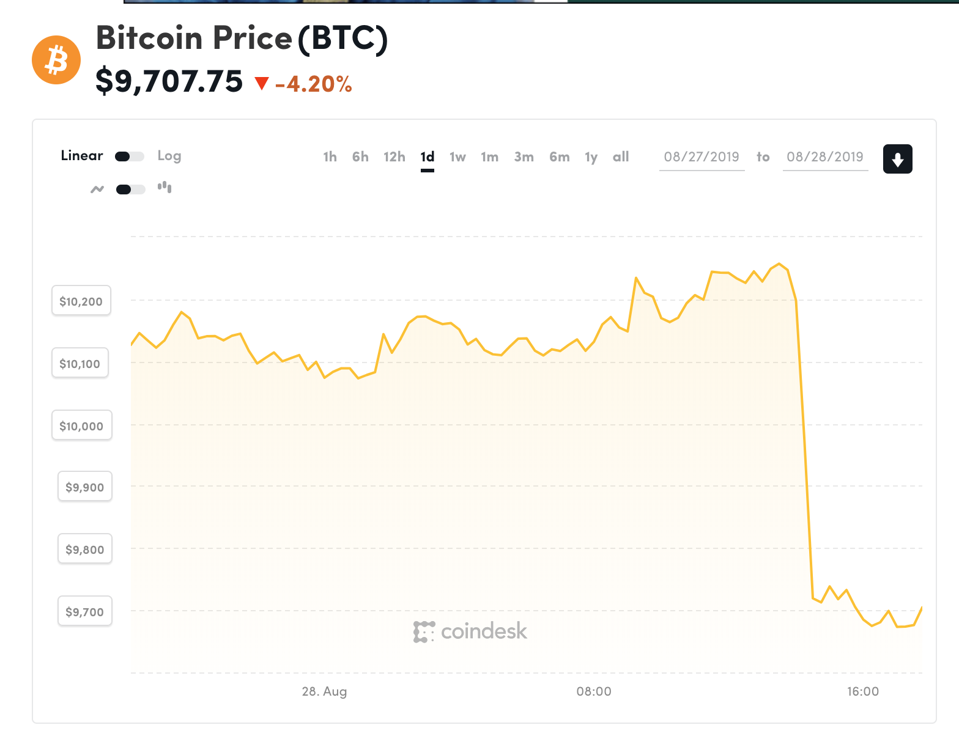Screen dimensions: 959x736
Task: Click the Bitcoin symbol inside the orange circle
Action: (56, 60)
